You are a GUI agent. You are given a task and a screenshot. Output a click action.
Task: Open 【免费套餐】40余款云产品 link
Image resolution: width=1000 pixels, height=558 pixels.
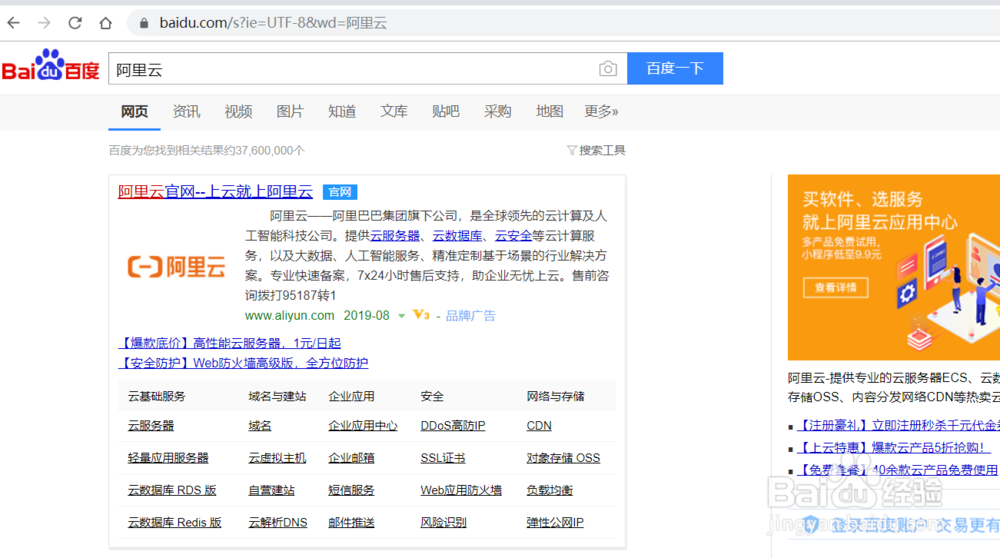(898, 470)
